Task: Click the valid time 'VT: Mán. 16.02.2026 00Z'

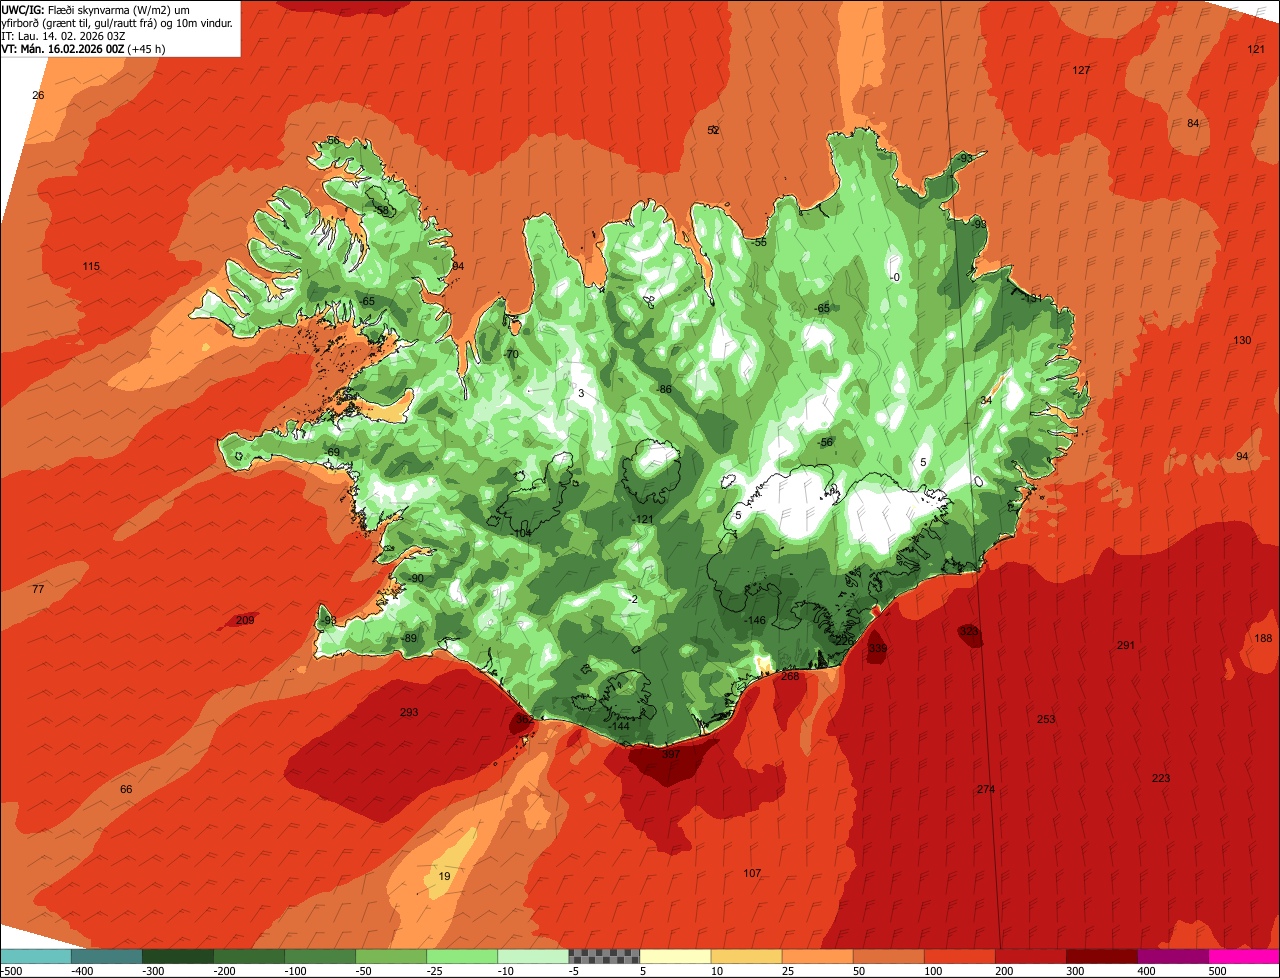Action: [63, 49]
